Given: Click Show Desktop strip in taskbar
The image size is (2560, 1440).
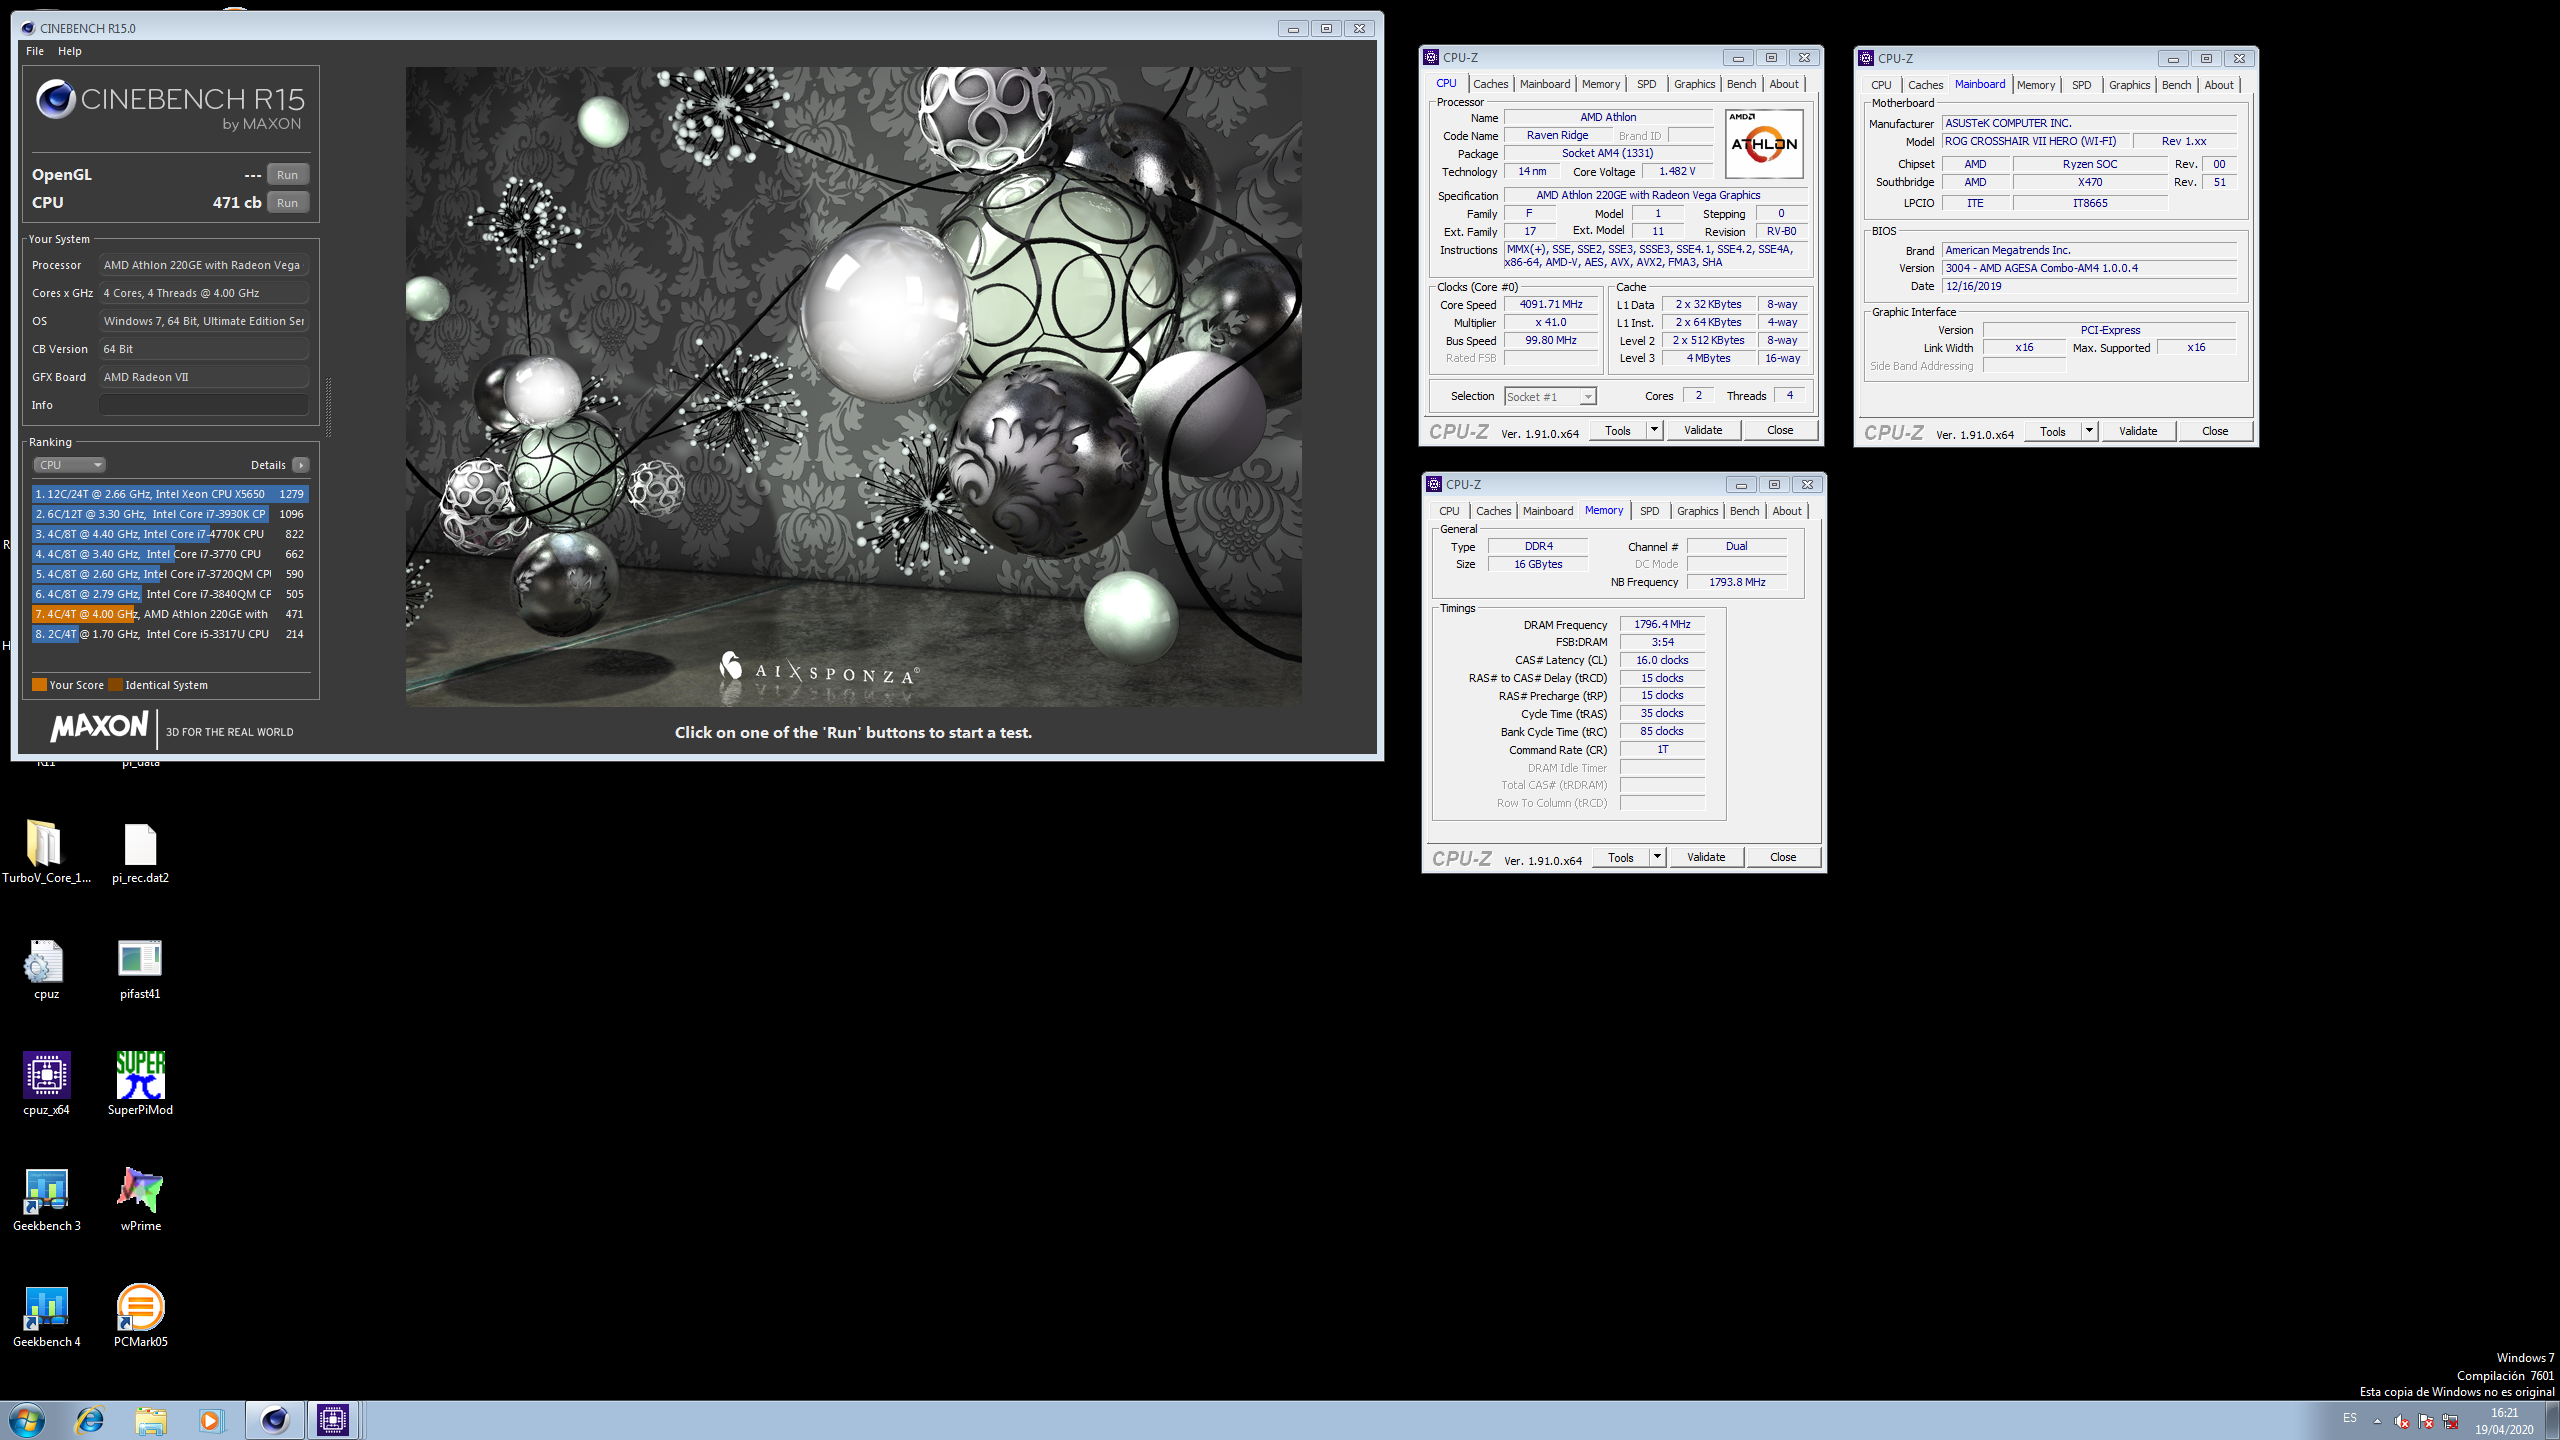Looking at the screenshot, I should 2552,1420.
